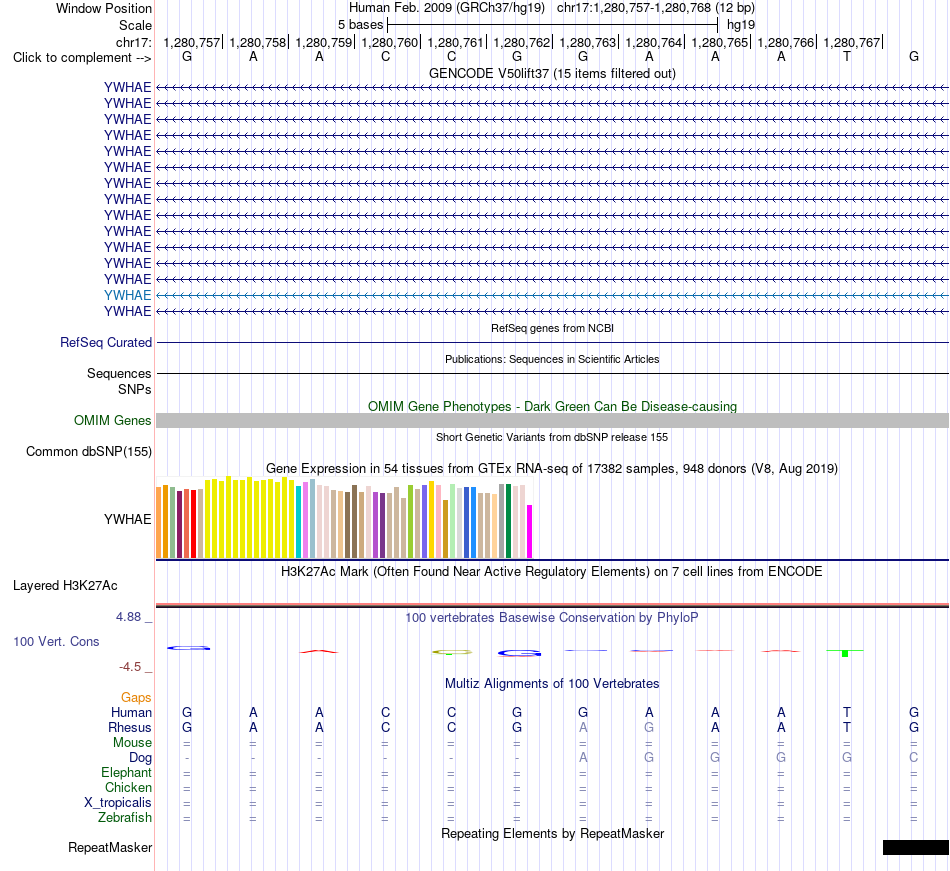Click the orange "Gaps" label

[136, 698]
